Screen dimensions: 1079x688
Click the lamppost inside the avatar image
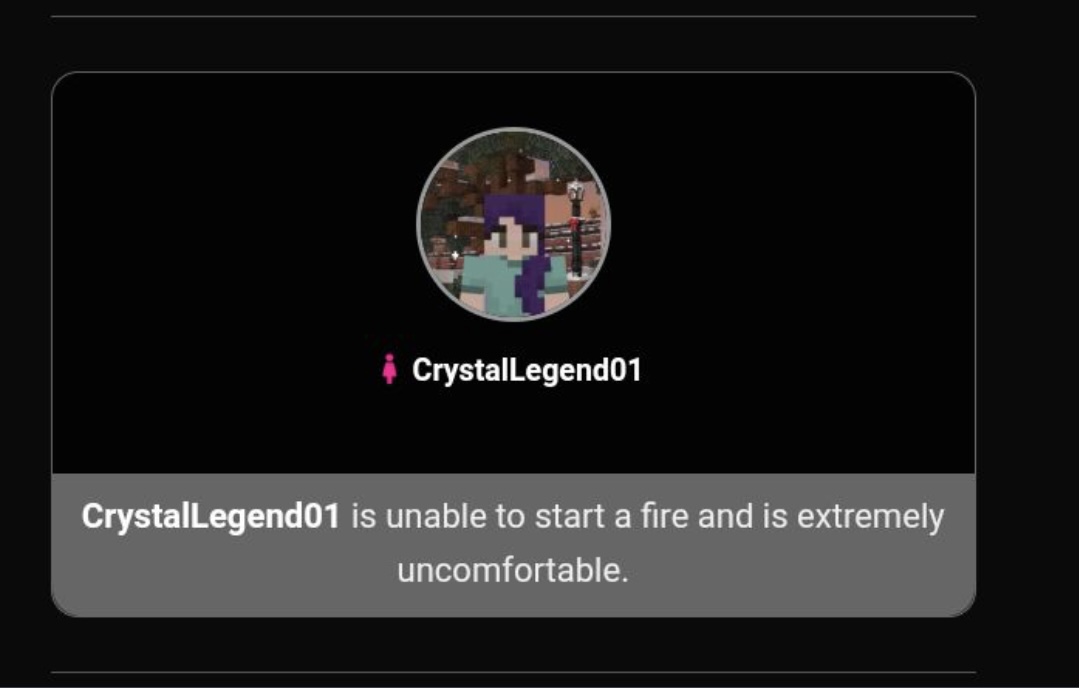(575, 227)
